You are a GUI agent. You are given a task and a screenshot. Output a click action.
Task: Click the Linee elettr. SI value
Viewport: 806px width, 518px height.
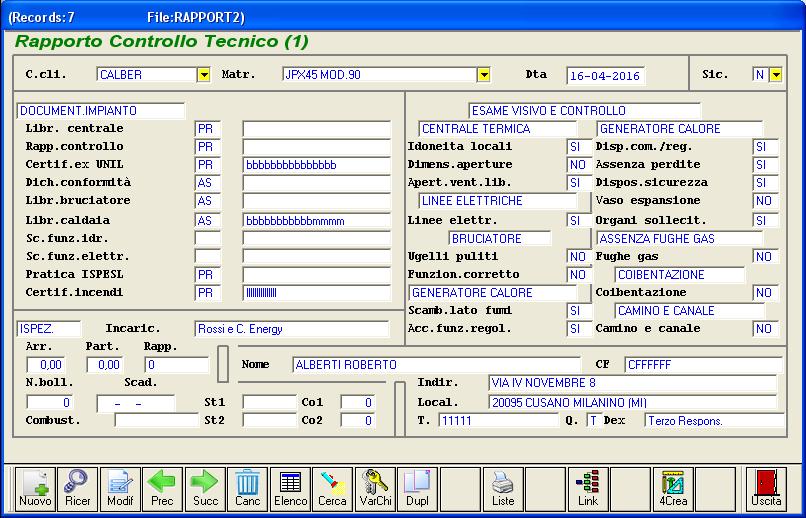[x=579, y=220]
